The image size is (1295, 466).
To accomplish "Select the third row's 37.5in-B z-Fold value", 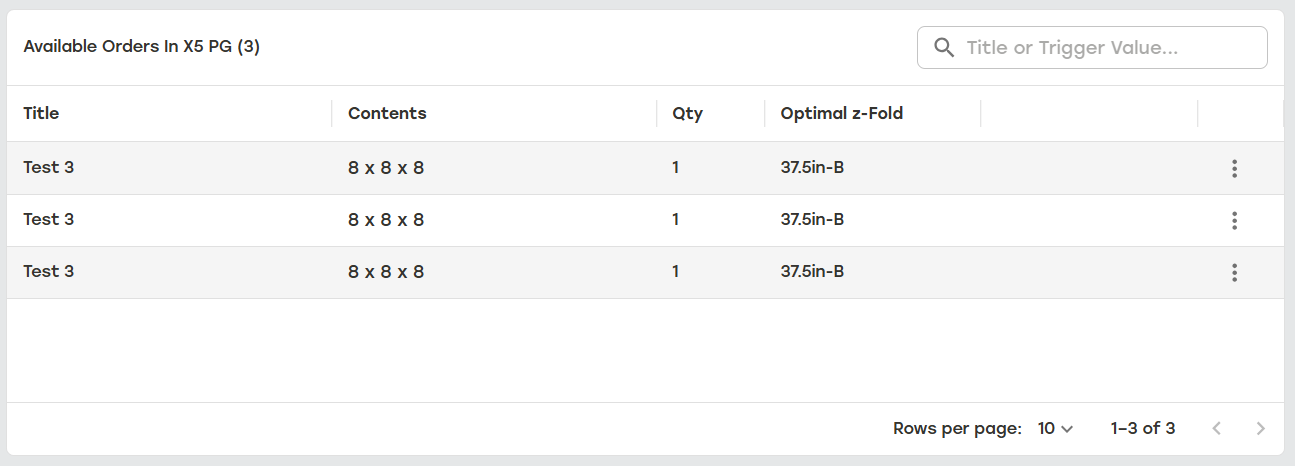I will 812,271.
